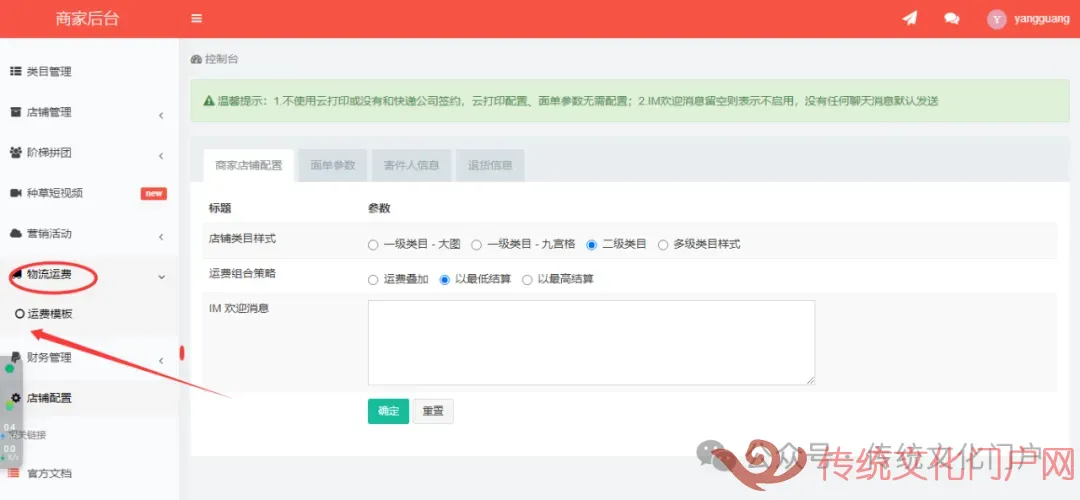This screenshot has width=1080, height=500.
Task: Switch to 退货信息 tab
Action: point(490,165)
